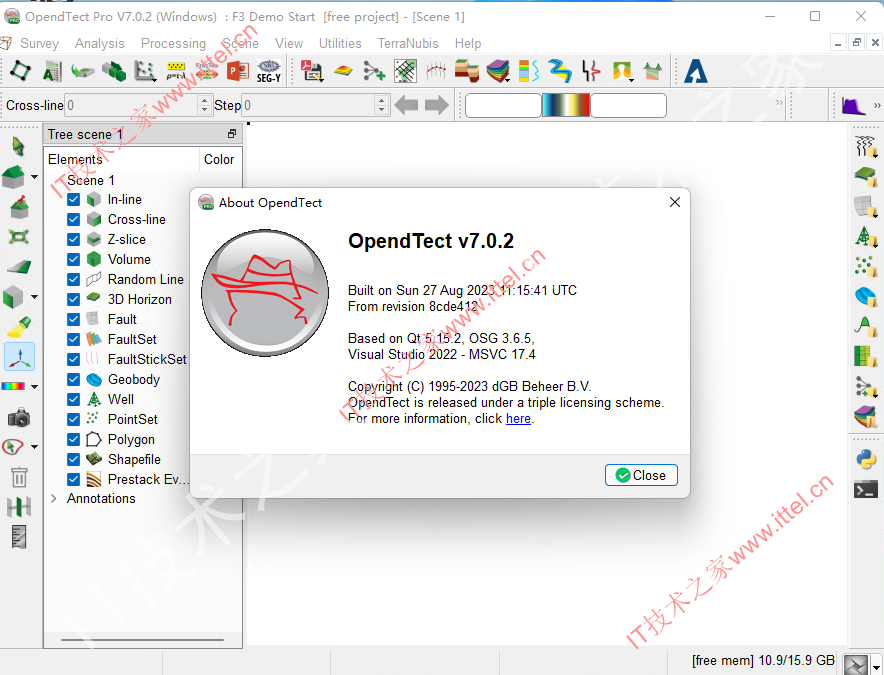Screen dimensions: 884x675
Task: Open dropdown beside the red polygon selection icon
Action: tap(34, 447)
